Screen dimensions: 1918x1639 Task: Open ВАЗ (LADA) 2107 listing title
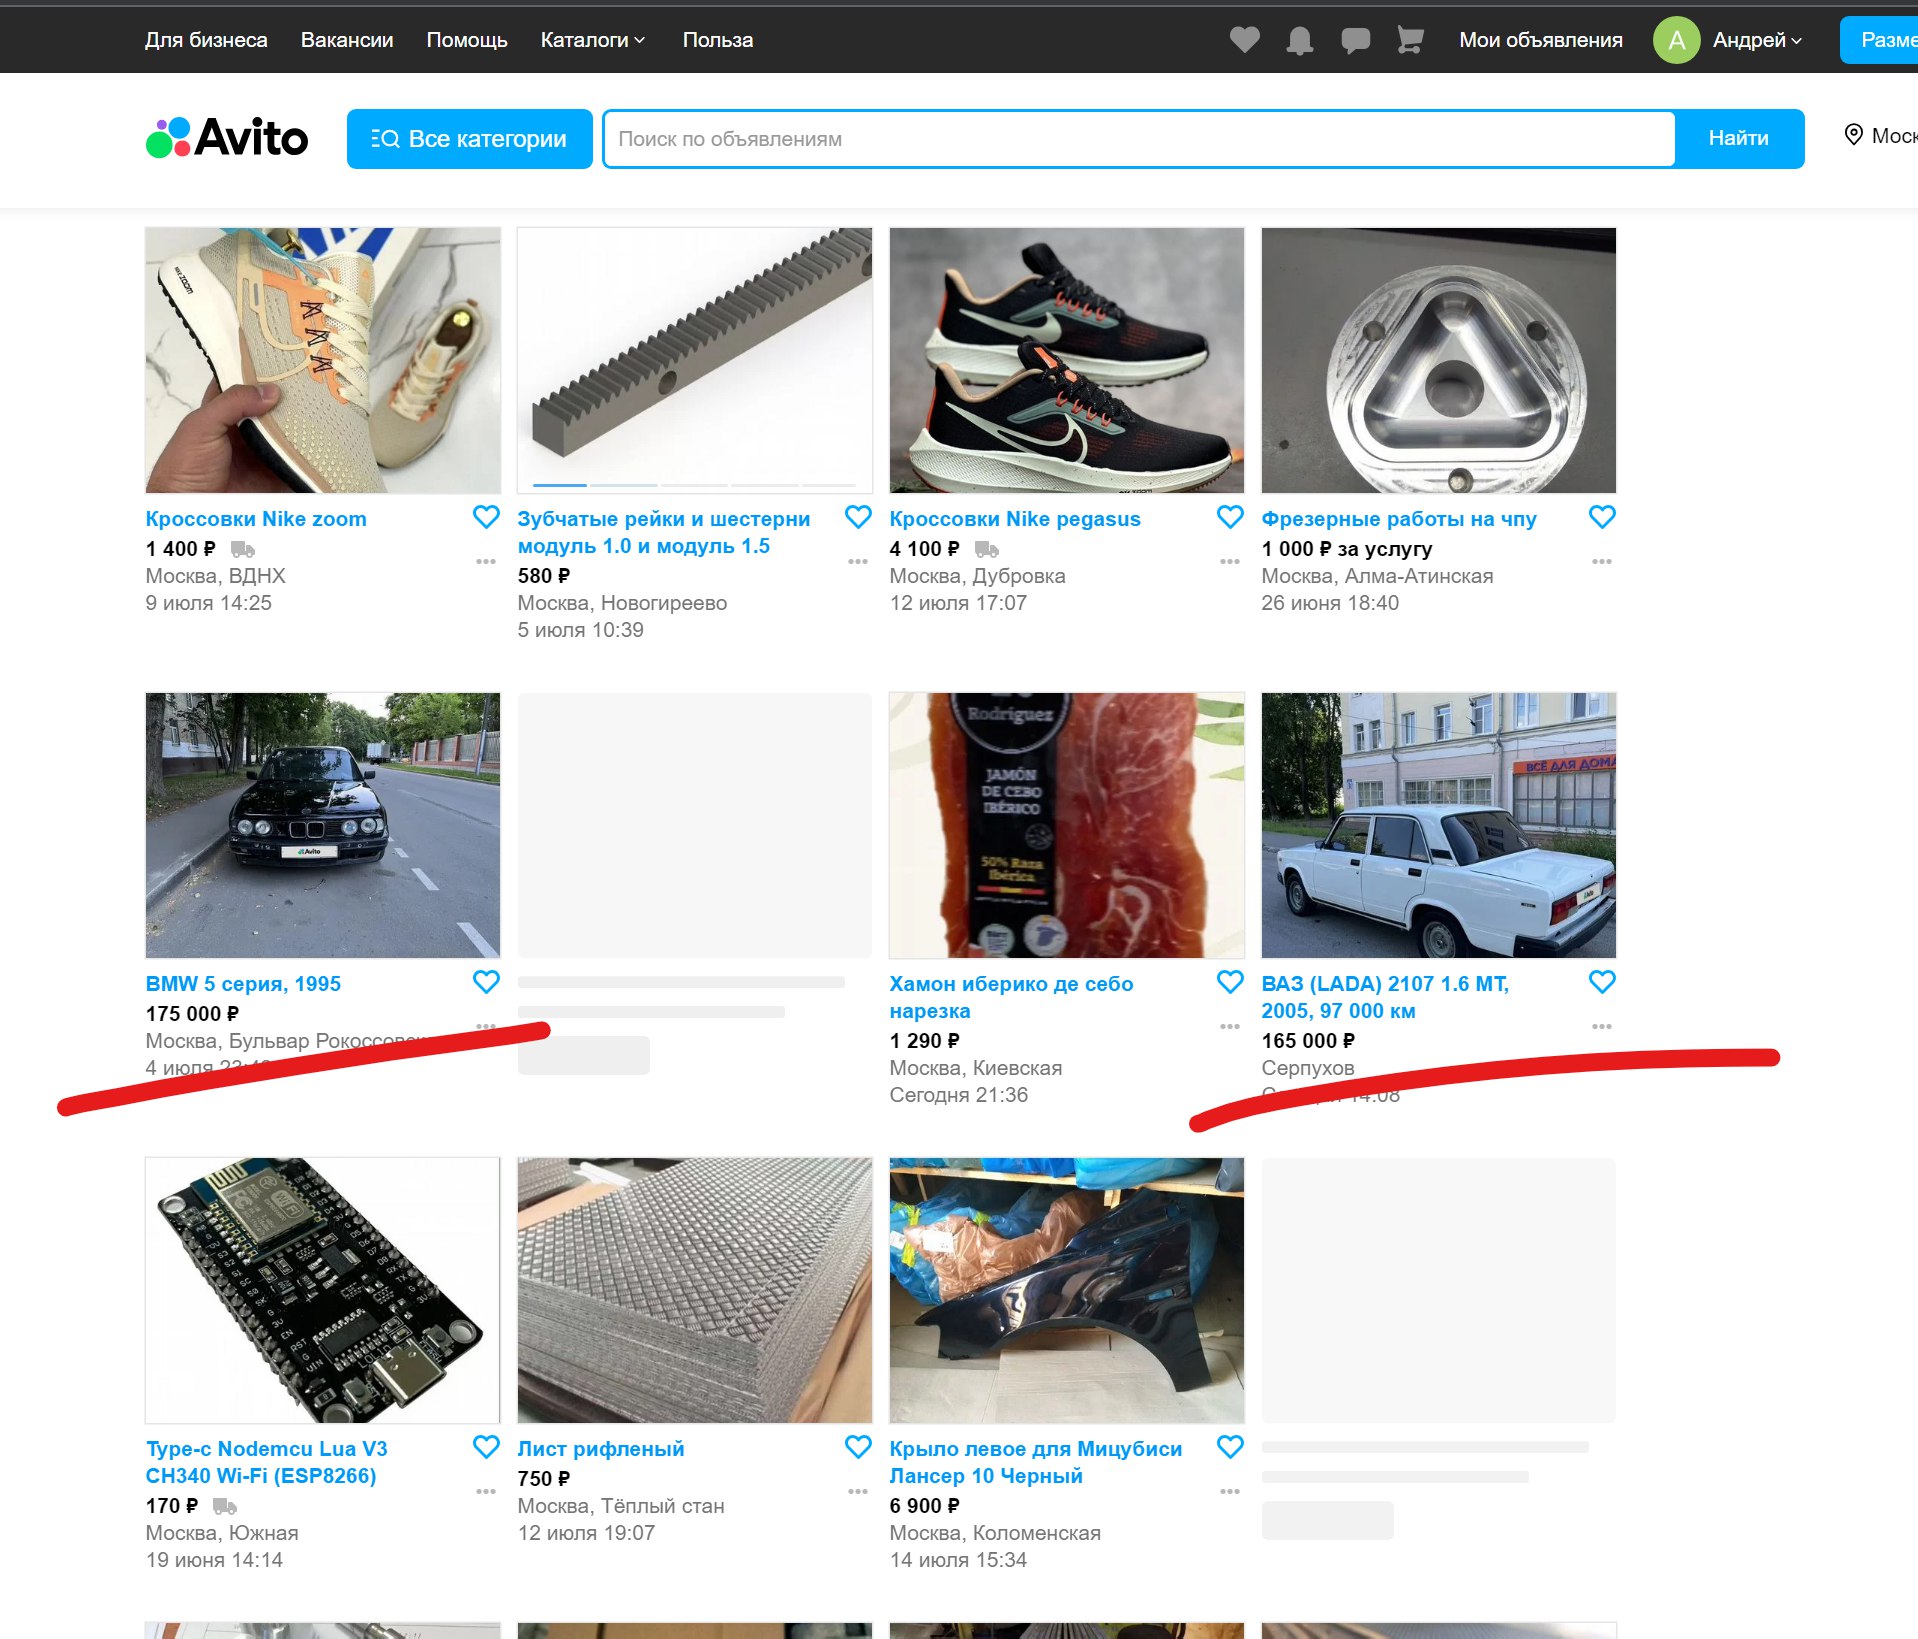pyautogui.click(x=1385, y=998)
